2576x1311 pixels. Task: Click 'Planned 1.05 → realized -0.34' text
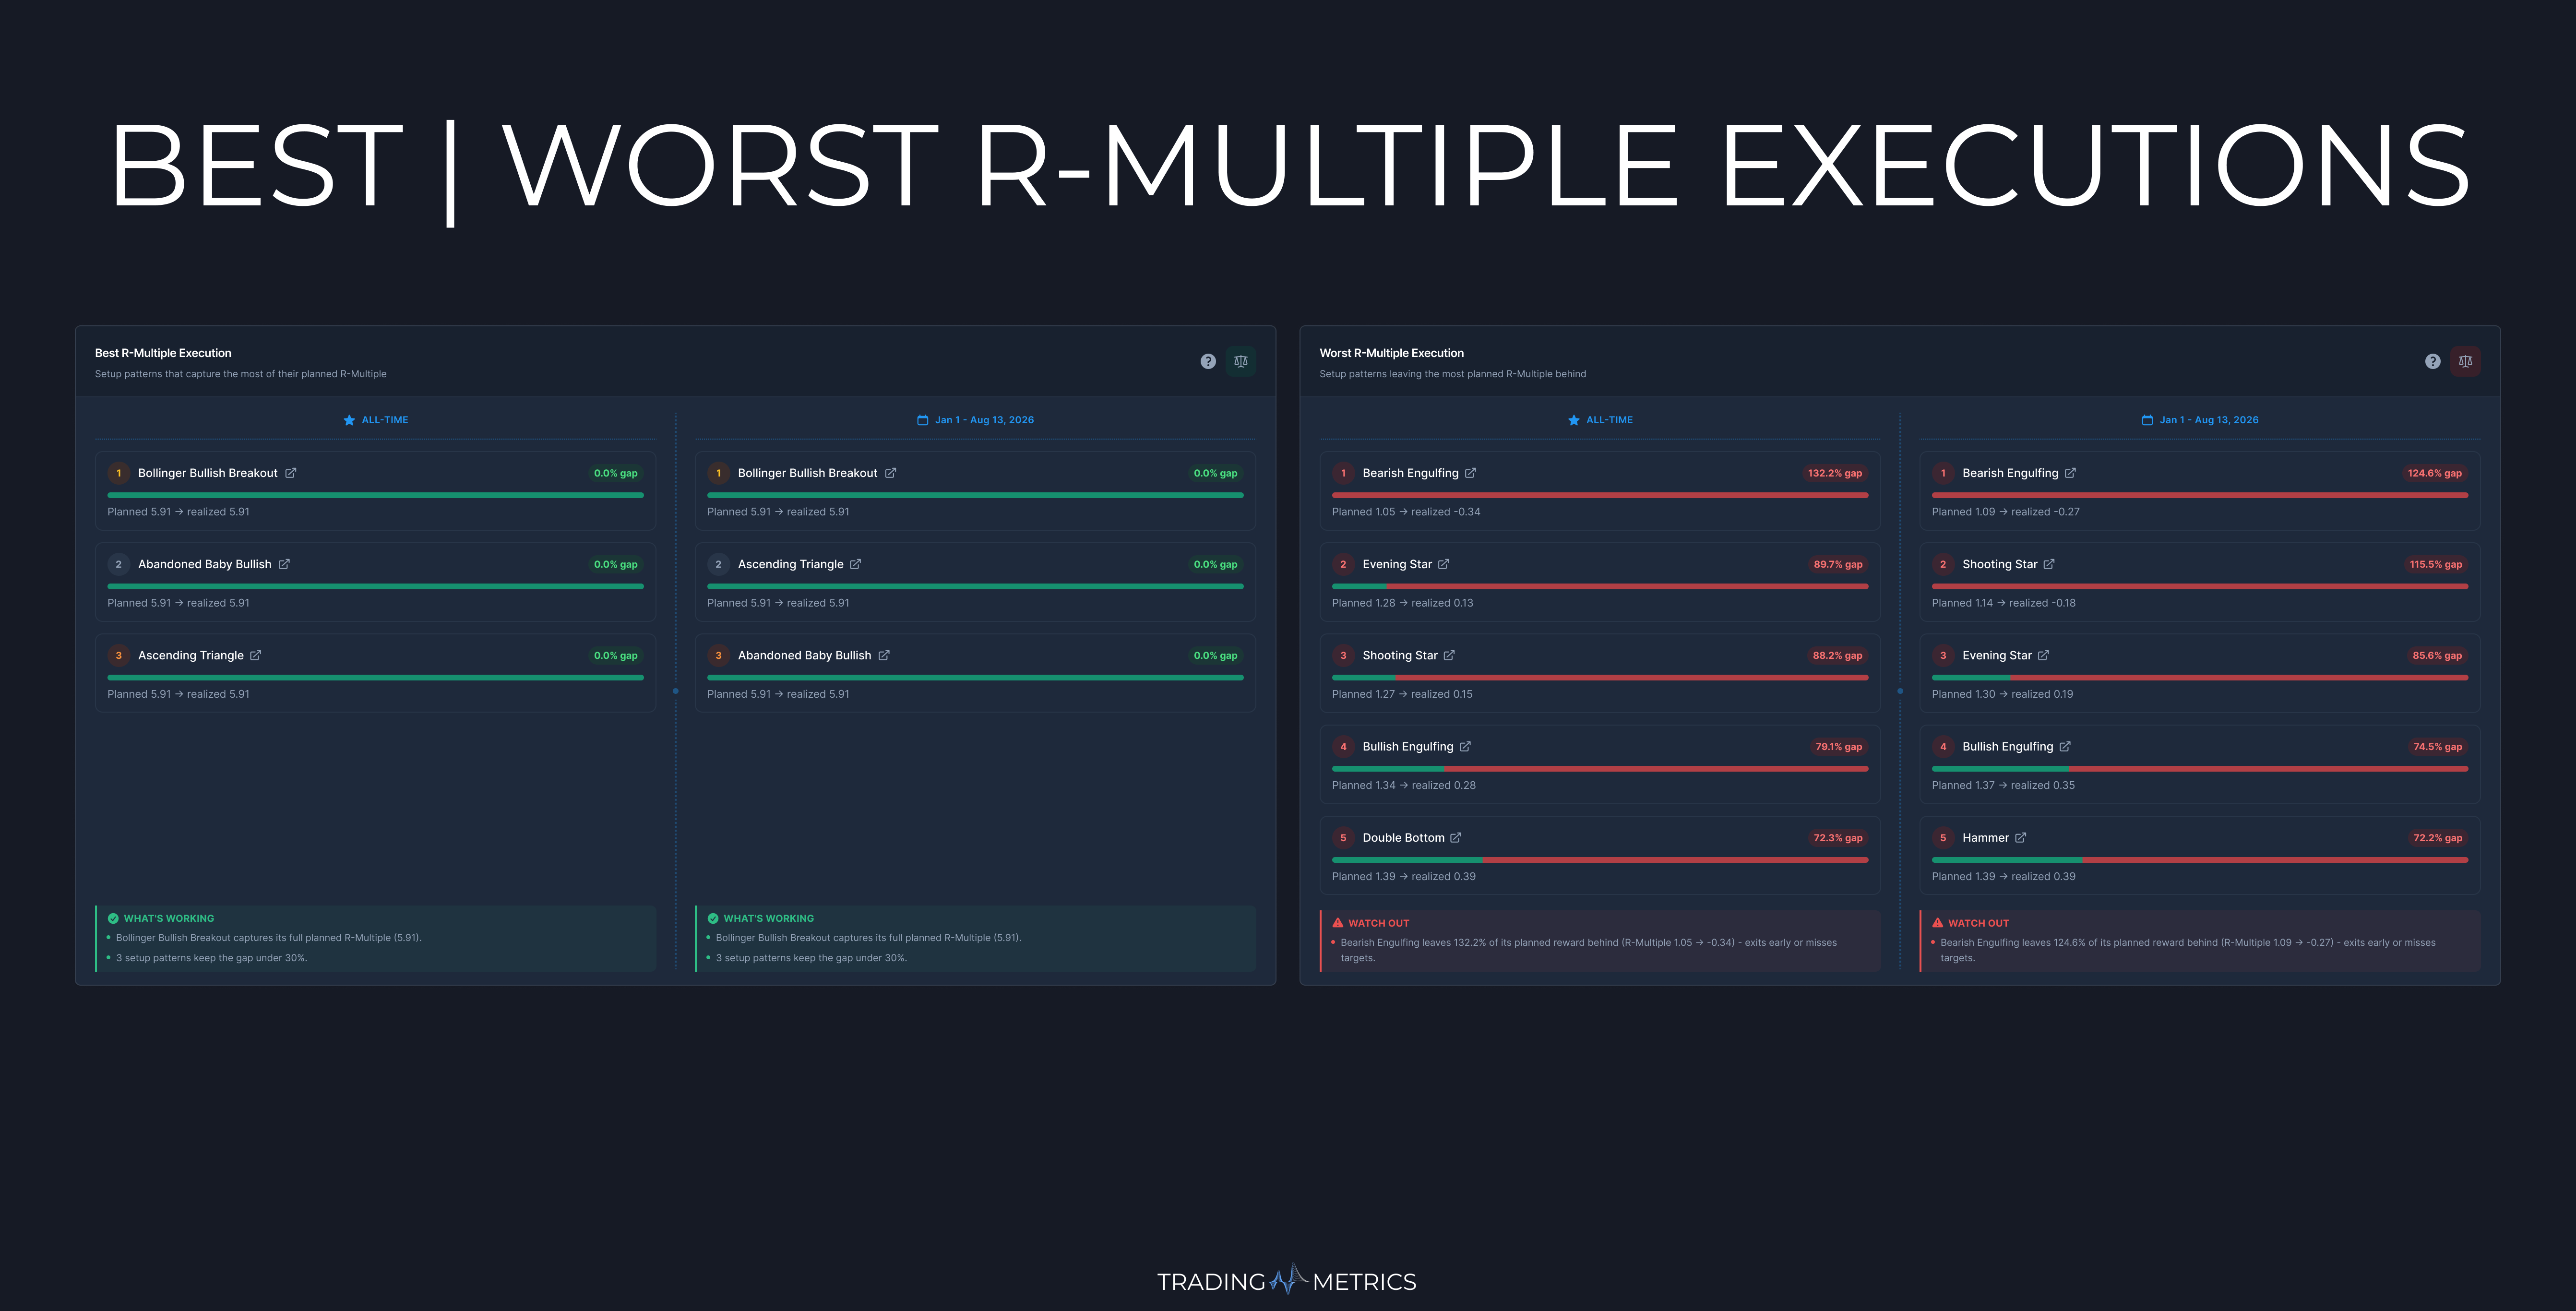click(x=1406, y=512)
